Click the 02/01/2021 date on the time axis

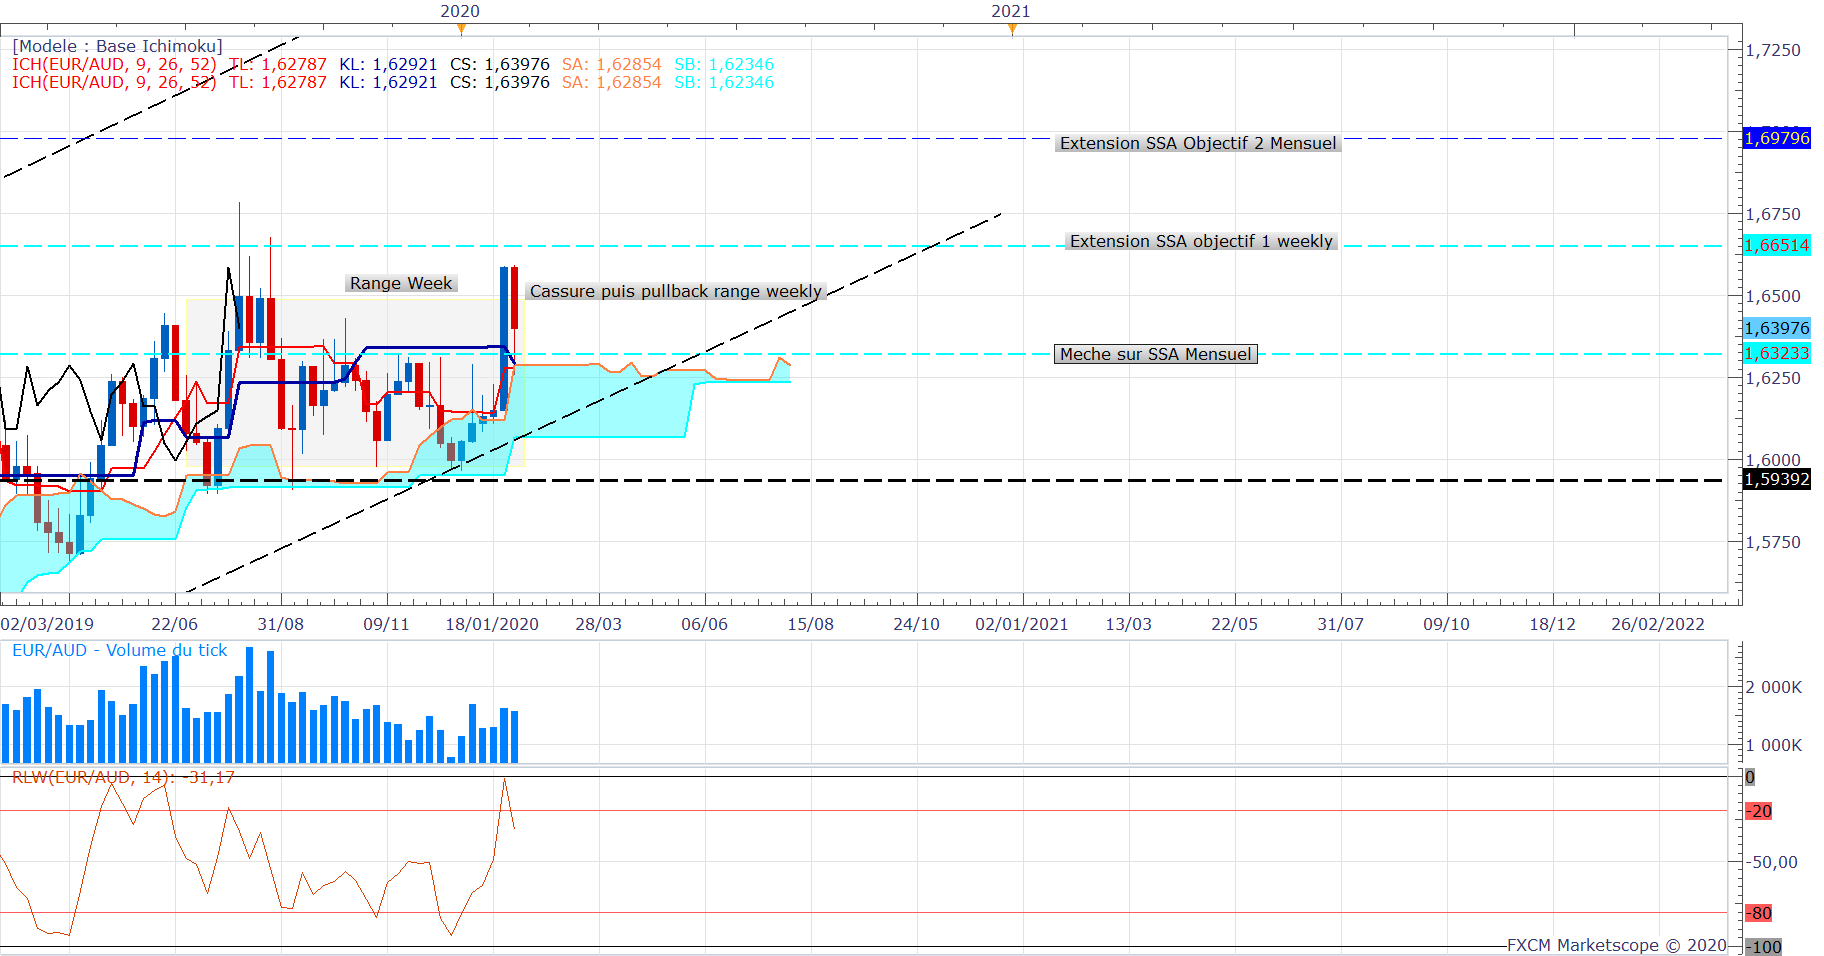pyautogui.click(x=1022, y=624)
